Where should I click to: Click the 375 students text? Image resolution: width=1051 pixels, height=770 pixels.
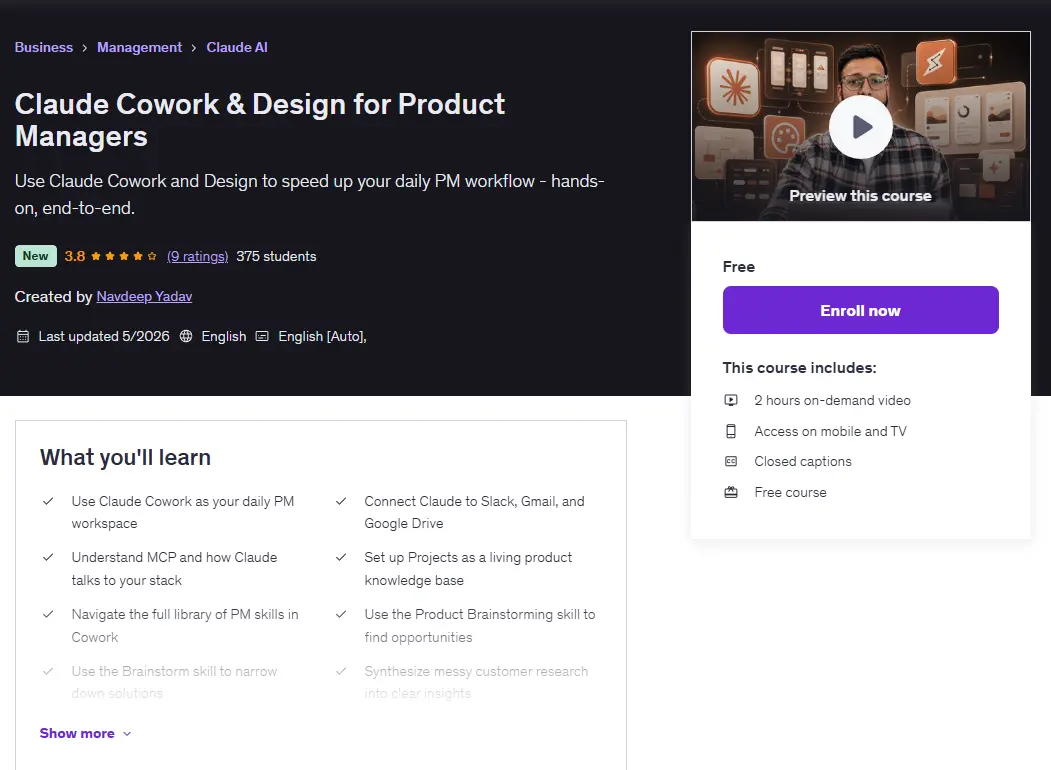click(276, 257)
